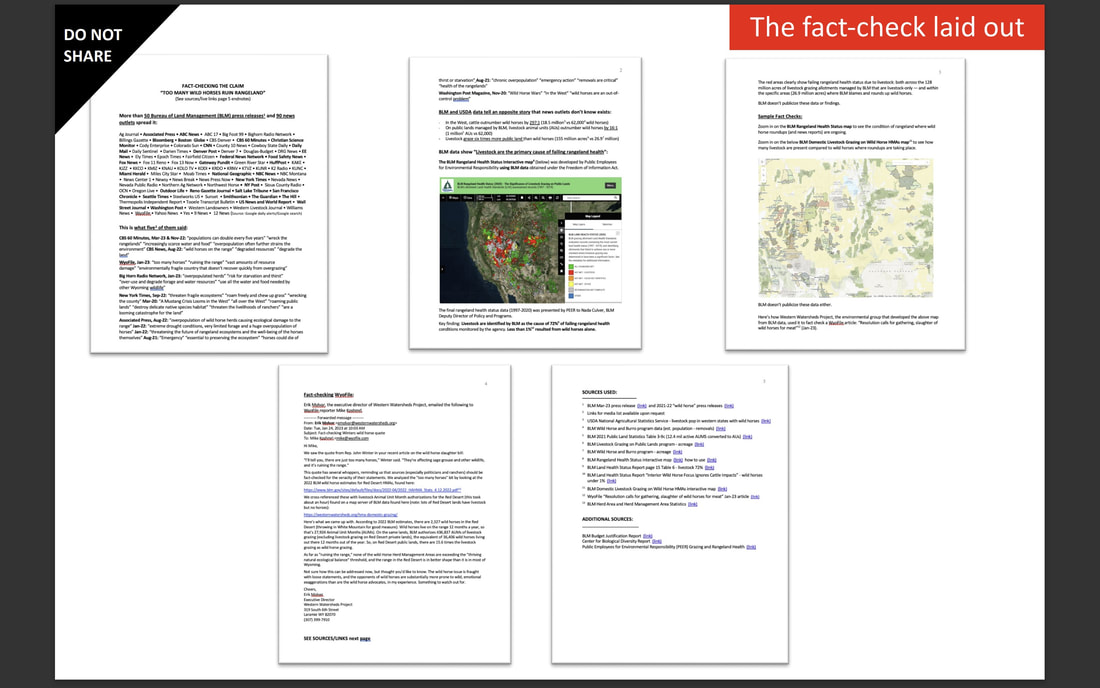Follow the link after 'BLM Mar-23 press release'
1100x688 pixels.
click(x=642, y=406)
